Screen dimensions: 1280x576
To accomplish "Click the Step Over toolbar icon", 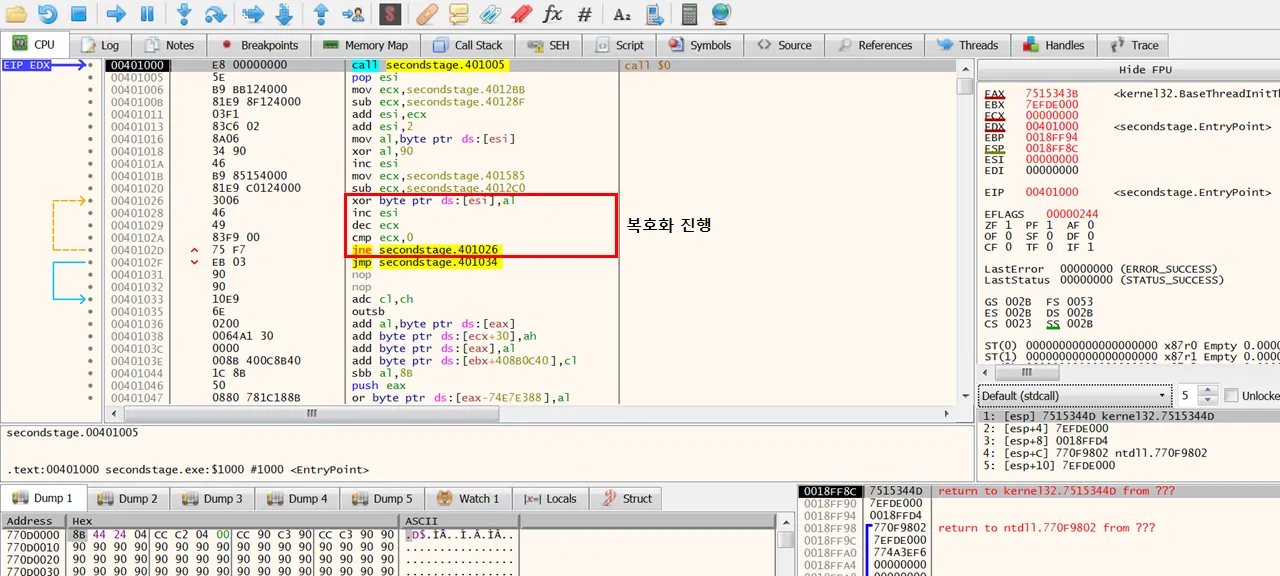I will [215, 14].
